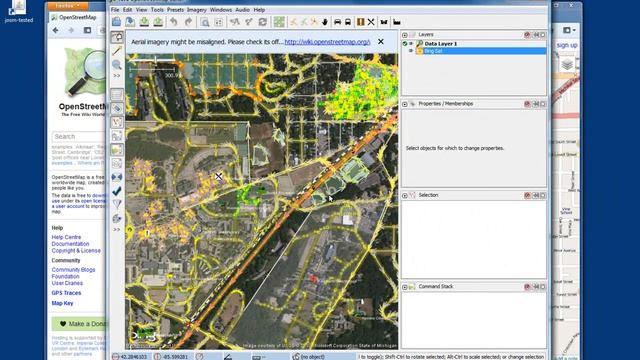Click the green Imagery grid toolbar icon
Viewport: 640px width, 360px height.
(x=279, y=22)
